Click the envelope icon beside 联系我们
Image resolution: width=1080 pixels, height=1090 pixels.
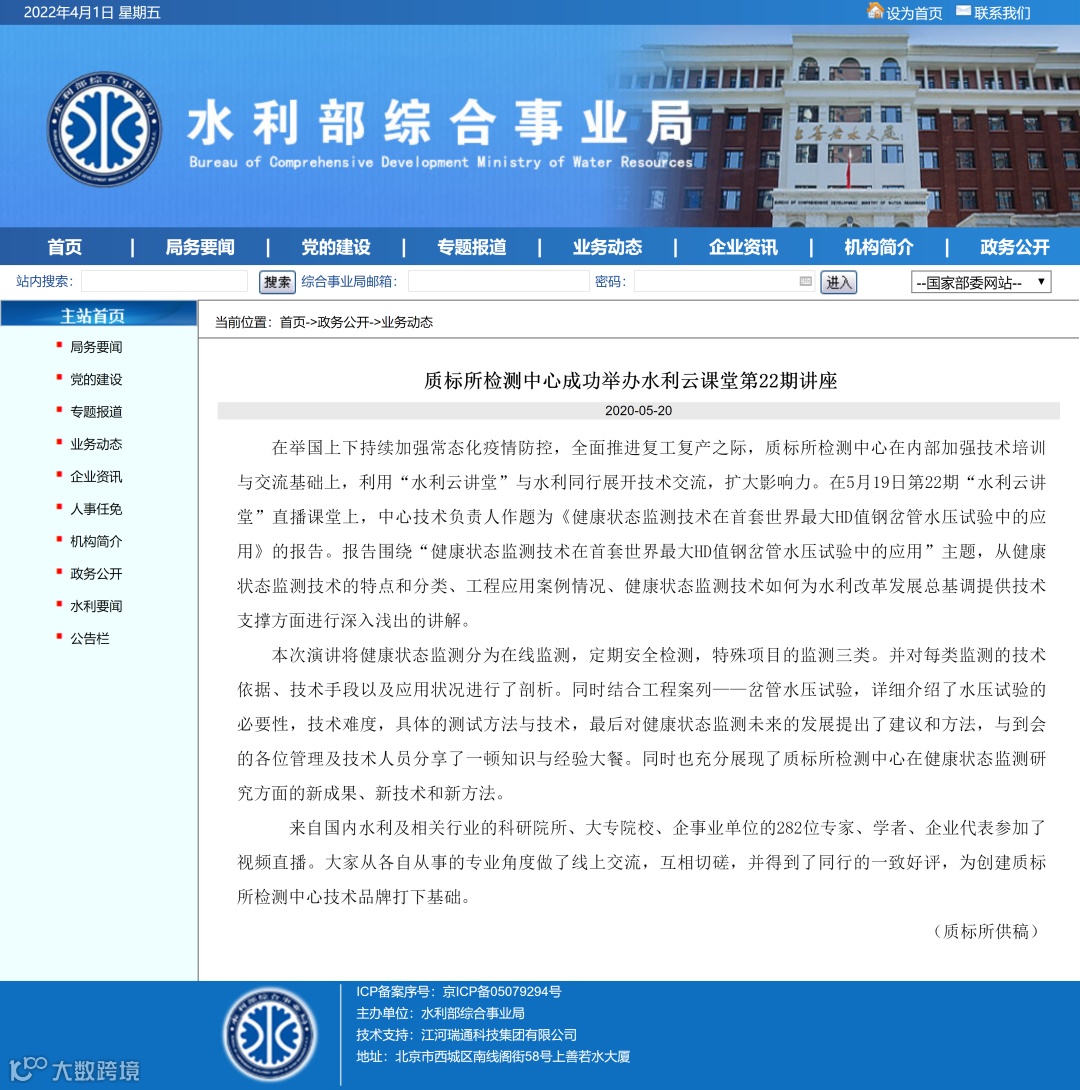pyautogui.click(x=963, y=10)
